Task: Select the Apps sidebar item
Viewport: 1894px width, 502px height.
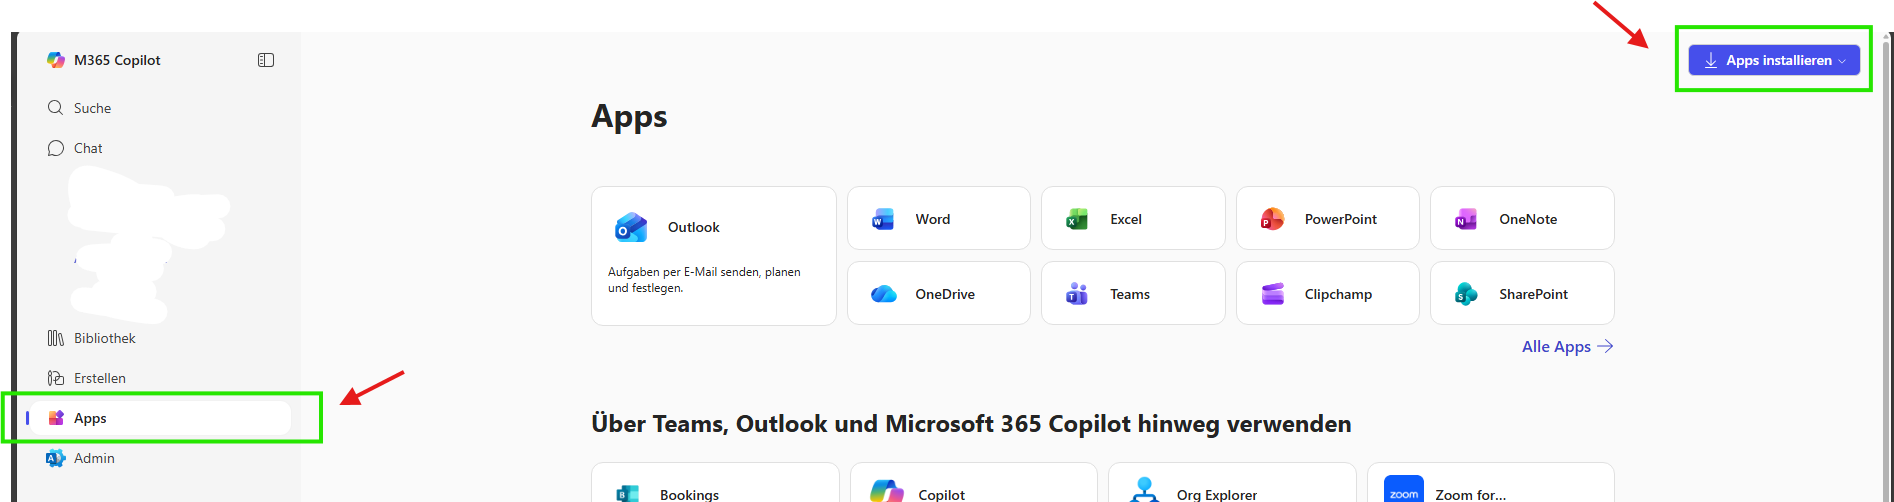Action: [160, 418]
